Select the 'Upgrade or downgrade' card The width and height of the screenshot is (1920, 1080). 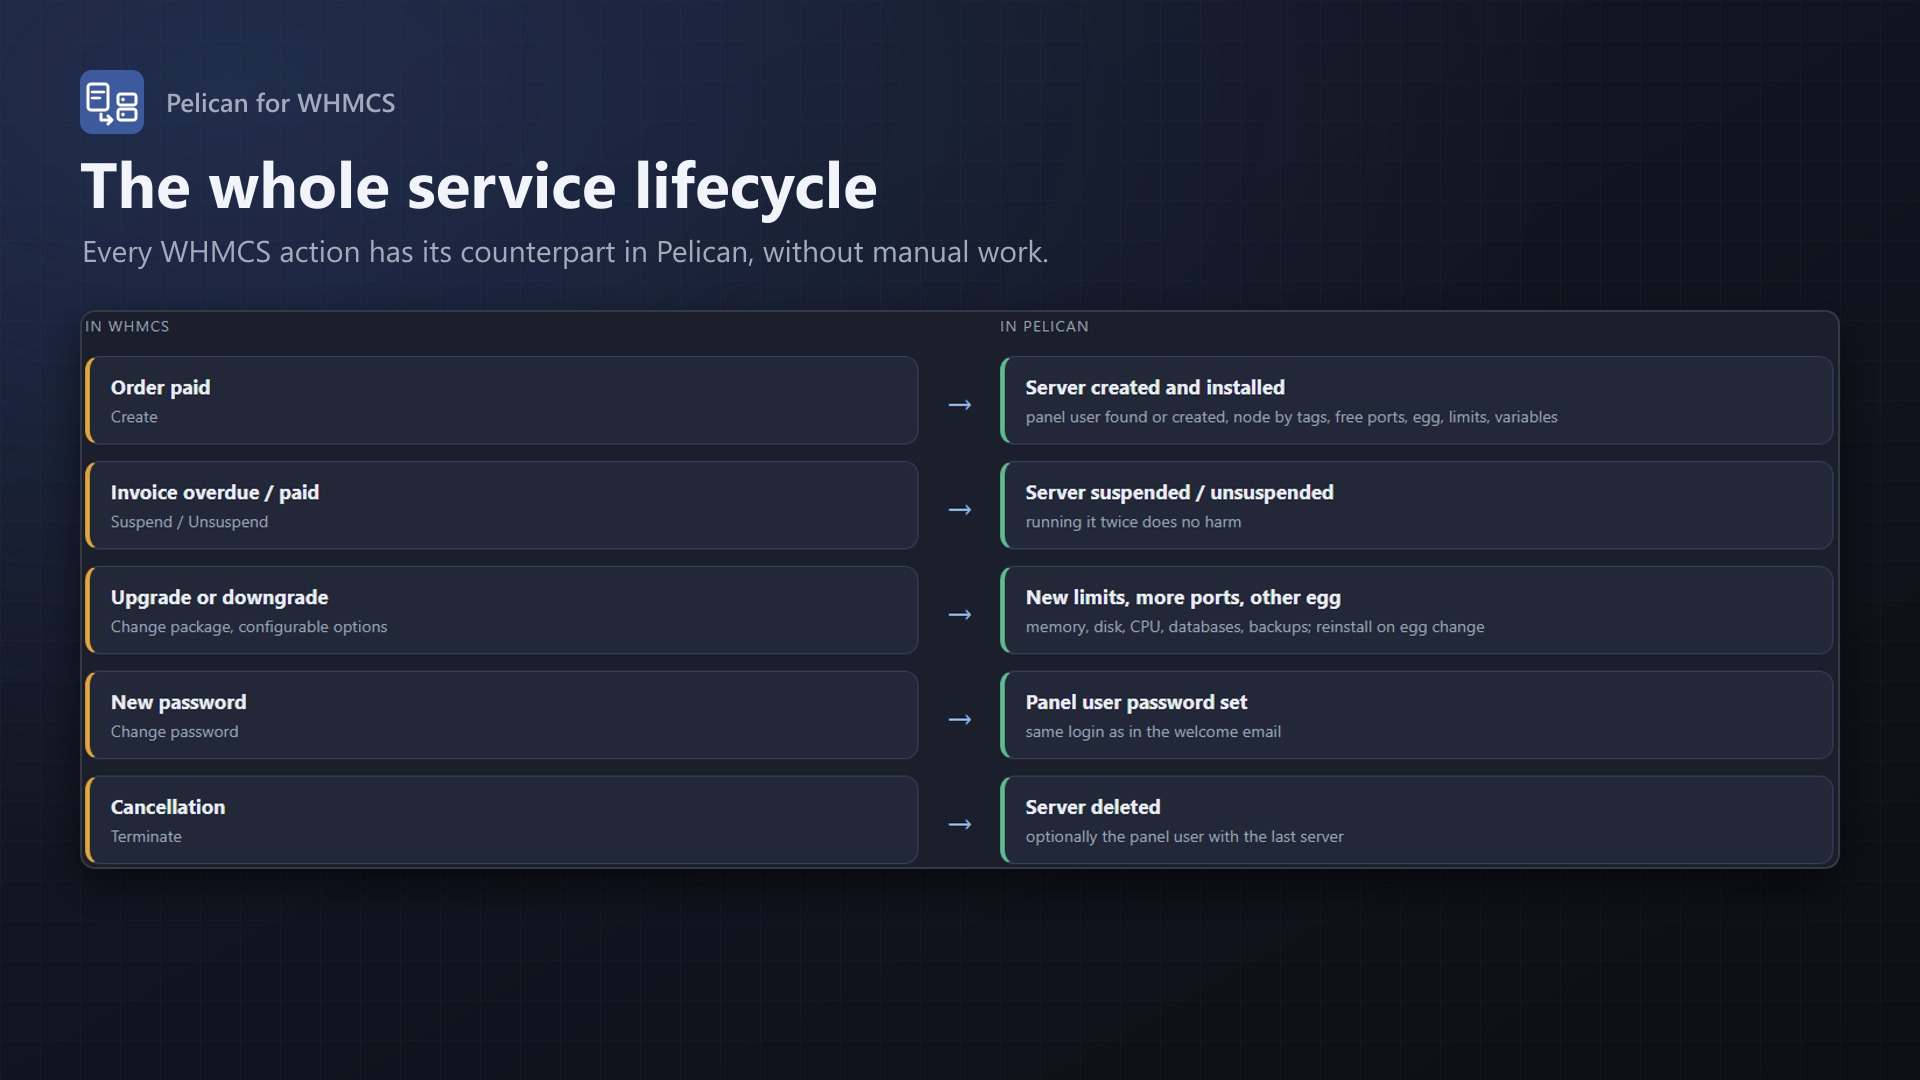tap(502, 610)
